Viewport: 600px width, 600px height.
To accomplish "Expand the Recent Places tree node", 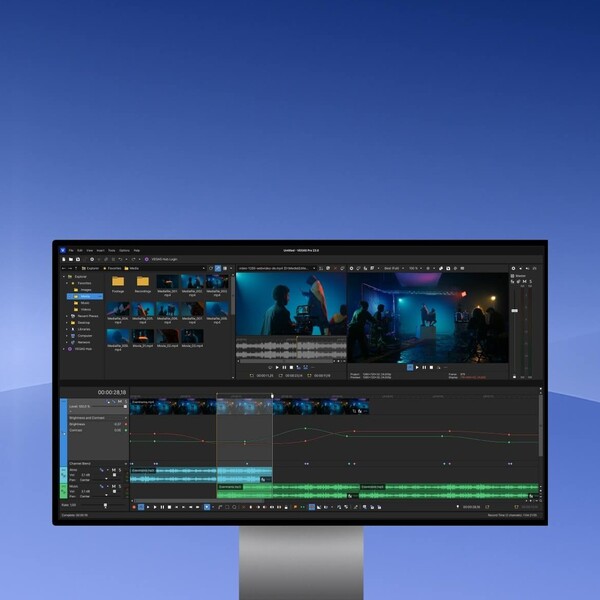I will [x=66, y=314].
